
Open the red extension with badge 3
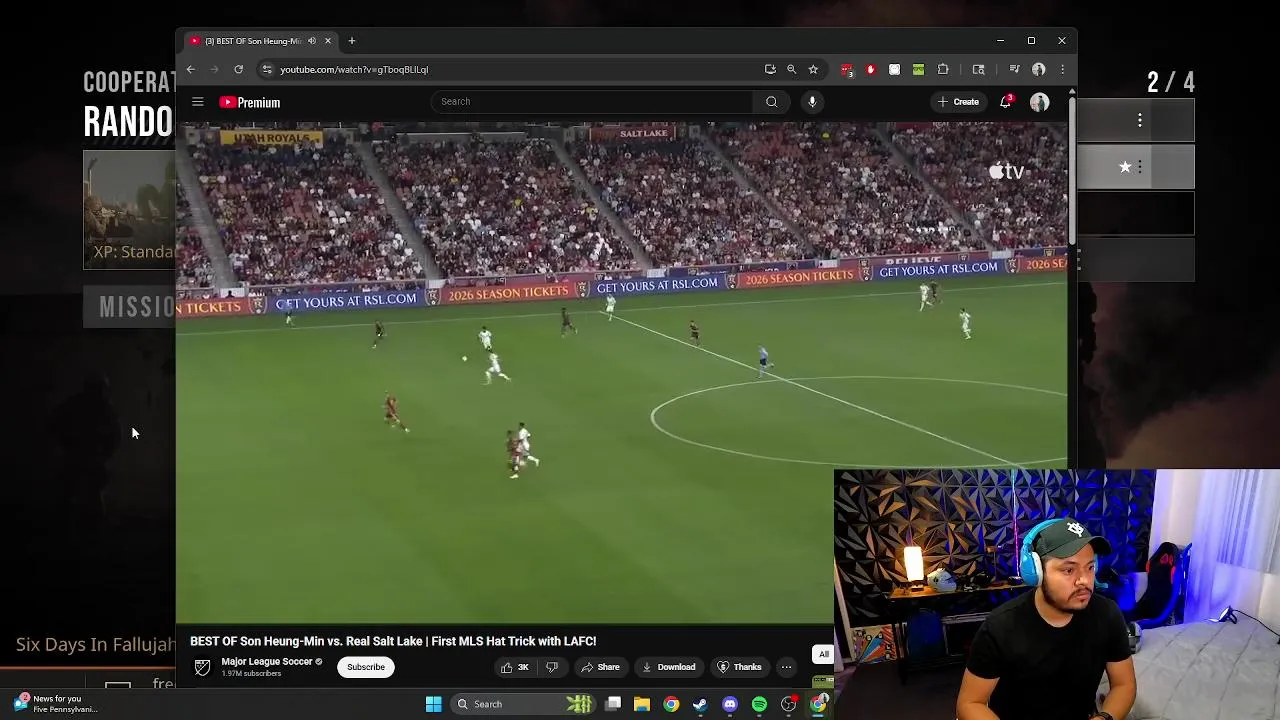point(847,69)
